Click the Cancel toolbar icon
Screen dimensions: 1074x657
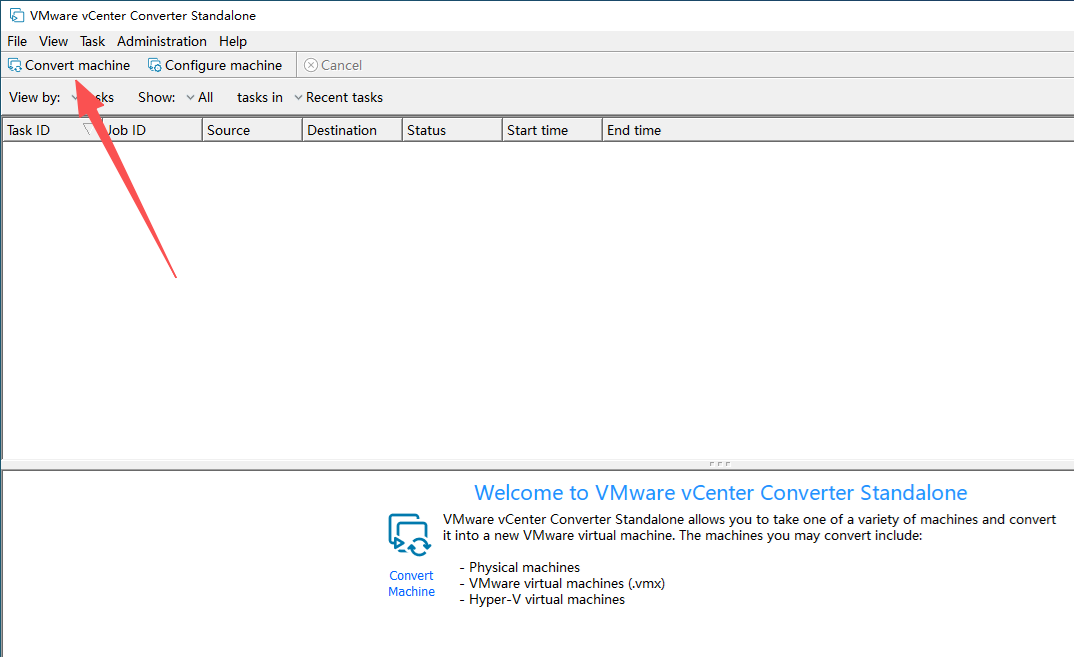(x=311, y=65)
